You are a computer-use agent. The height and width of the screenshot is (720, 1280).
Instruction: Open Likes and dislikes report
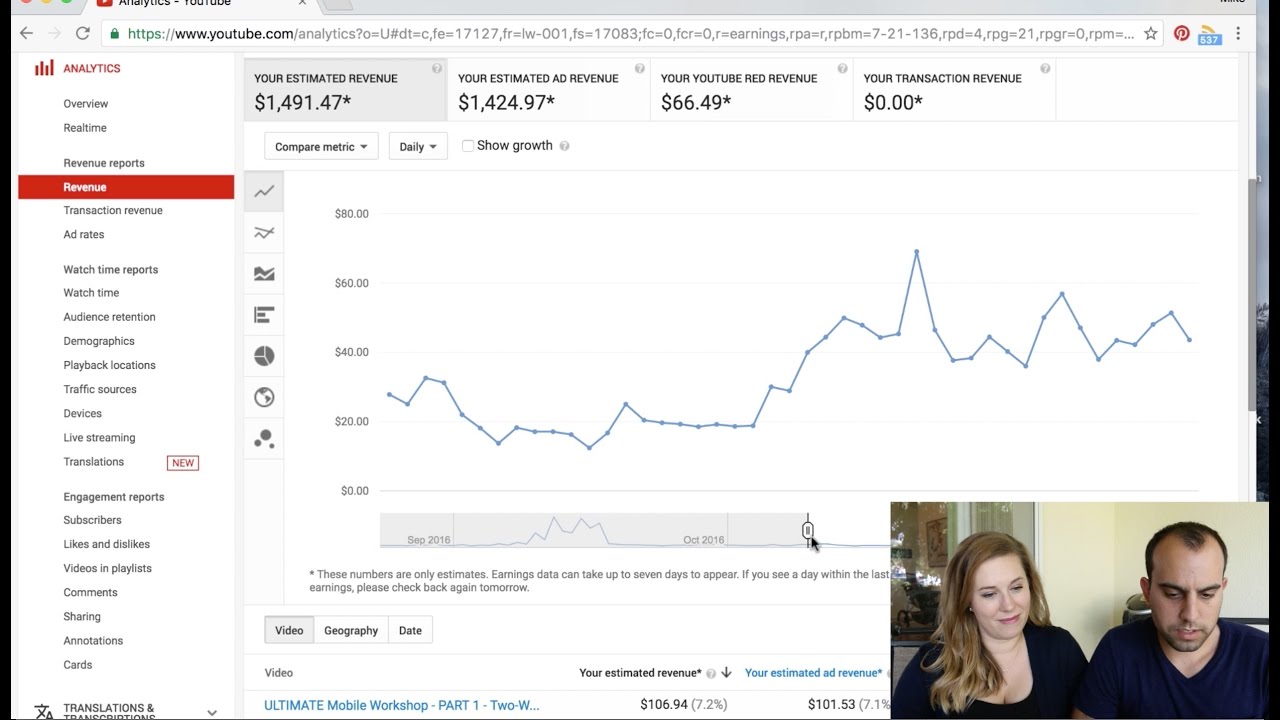107,544
